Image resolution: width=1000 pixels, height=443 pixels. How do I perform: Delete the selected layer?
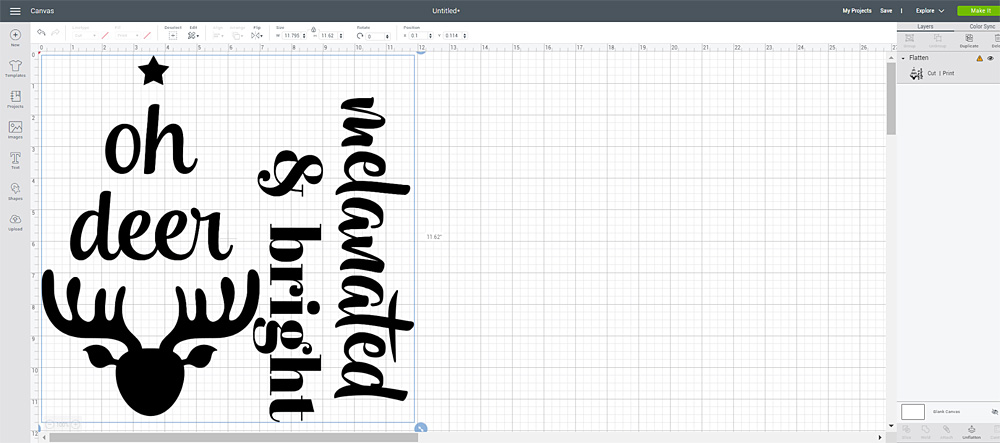coord(996,41)
